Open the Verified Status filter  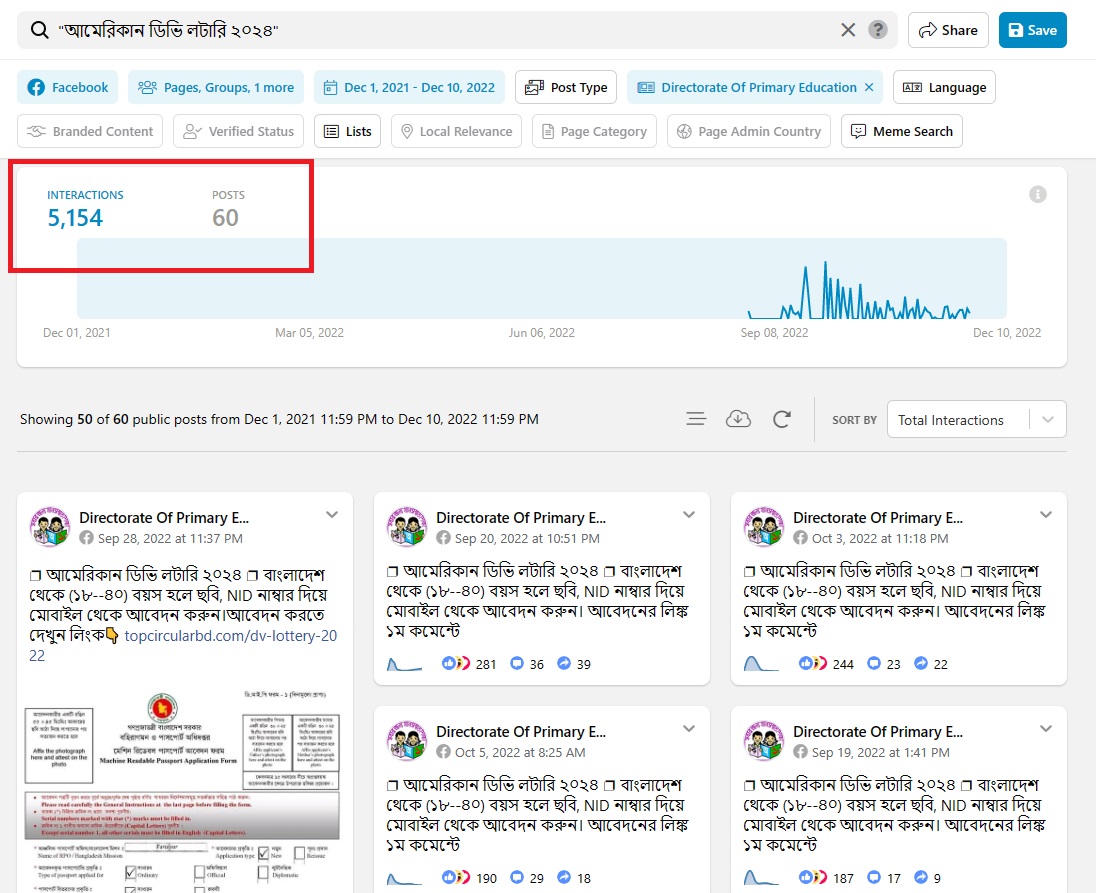click(x=238, y=131)
